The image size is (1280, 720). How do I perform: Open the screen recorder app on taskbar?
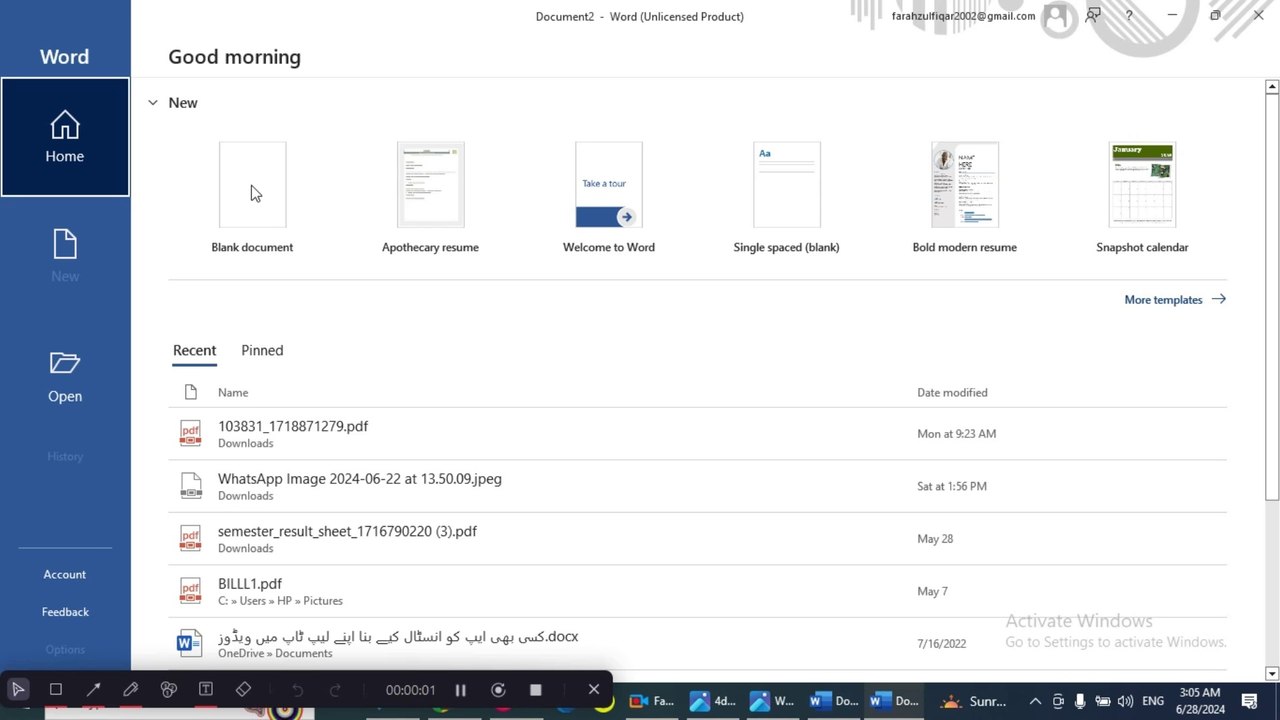[x=651, y=701]
